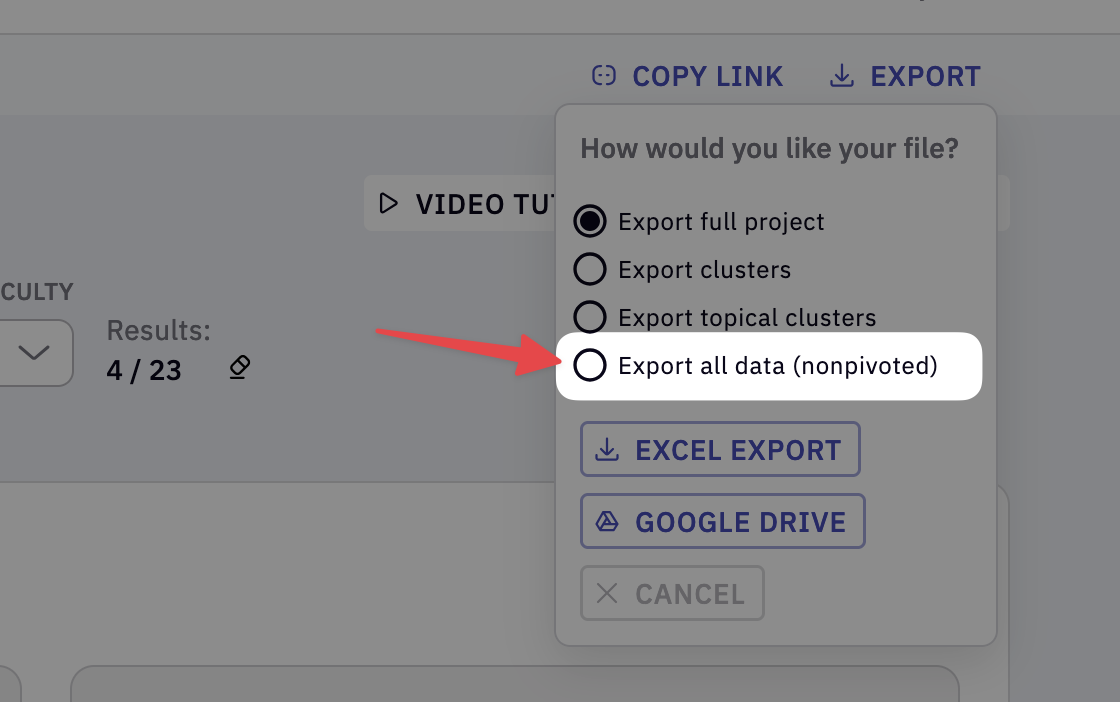Click the download icon in Excel Export
Screen dimensions: 1120x702
click(x=607, y=449)
